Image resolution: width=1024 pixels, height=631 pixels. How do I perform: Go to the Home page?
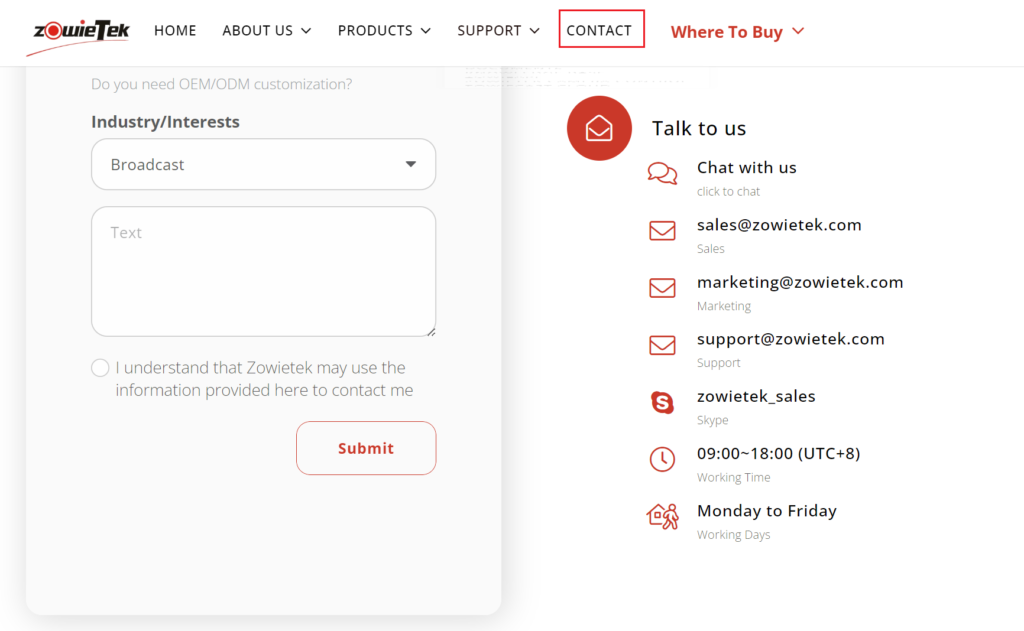pyautogui.click(x=175, y=31)
